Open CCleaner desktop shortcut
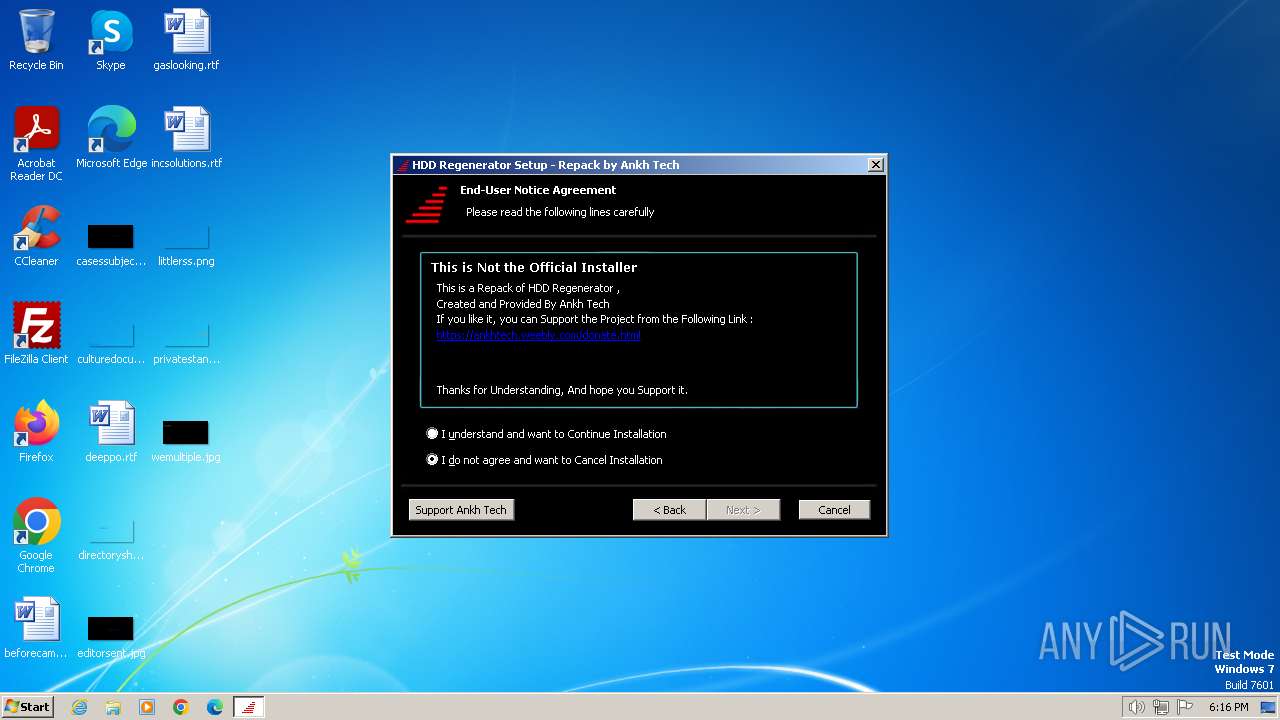1280x720 pixels. tap(36, 236)
